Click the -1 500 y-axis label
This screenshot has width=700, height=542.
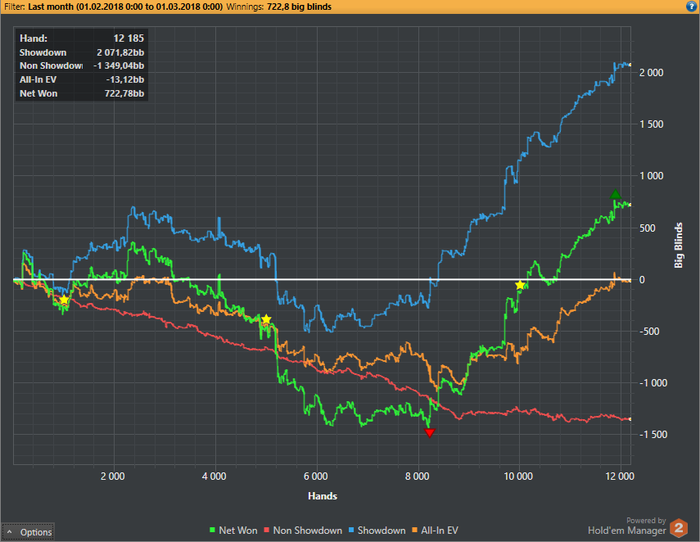(x=654, y=434)
